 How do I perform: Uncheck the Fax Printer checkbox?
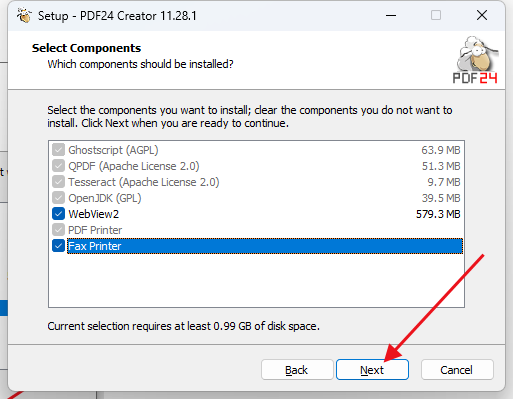[58, 246]
